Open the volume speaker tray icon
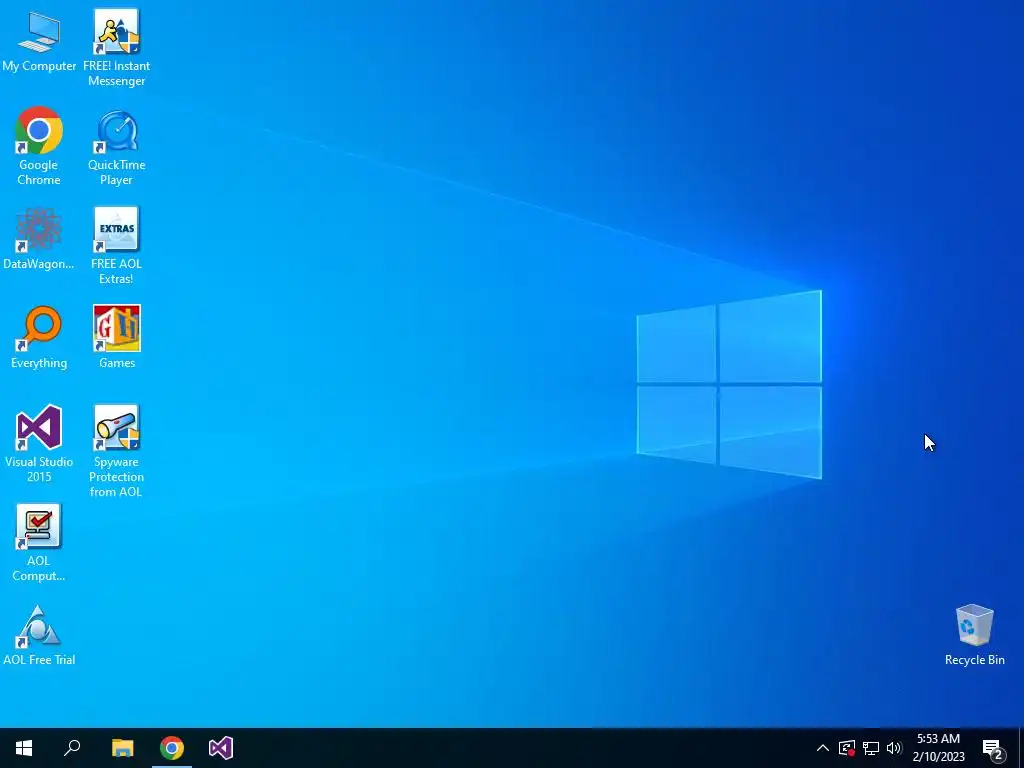The width and height of the screenshot is (1024, 768). pyautogui.click(x=894, y=748)
